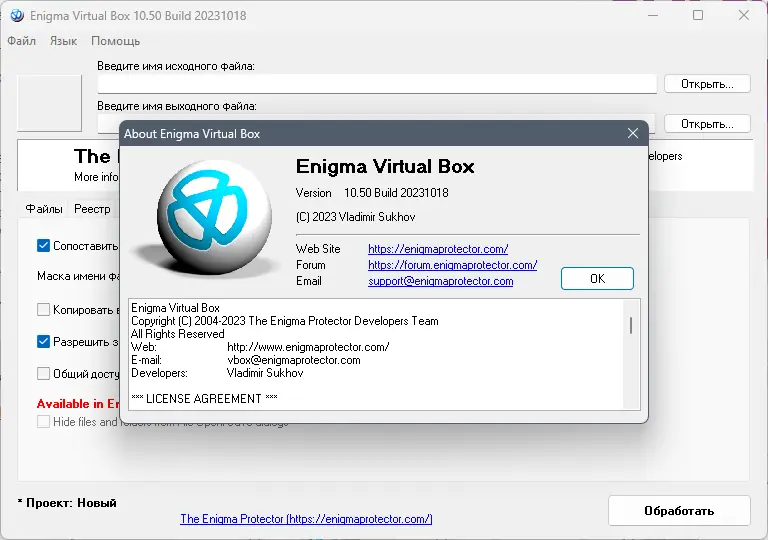Open The Enigma Protector bottom link

tap(306, 519)
